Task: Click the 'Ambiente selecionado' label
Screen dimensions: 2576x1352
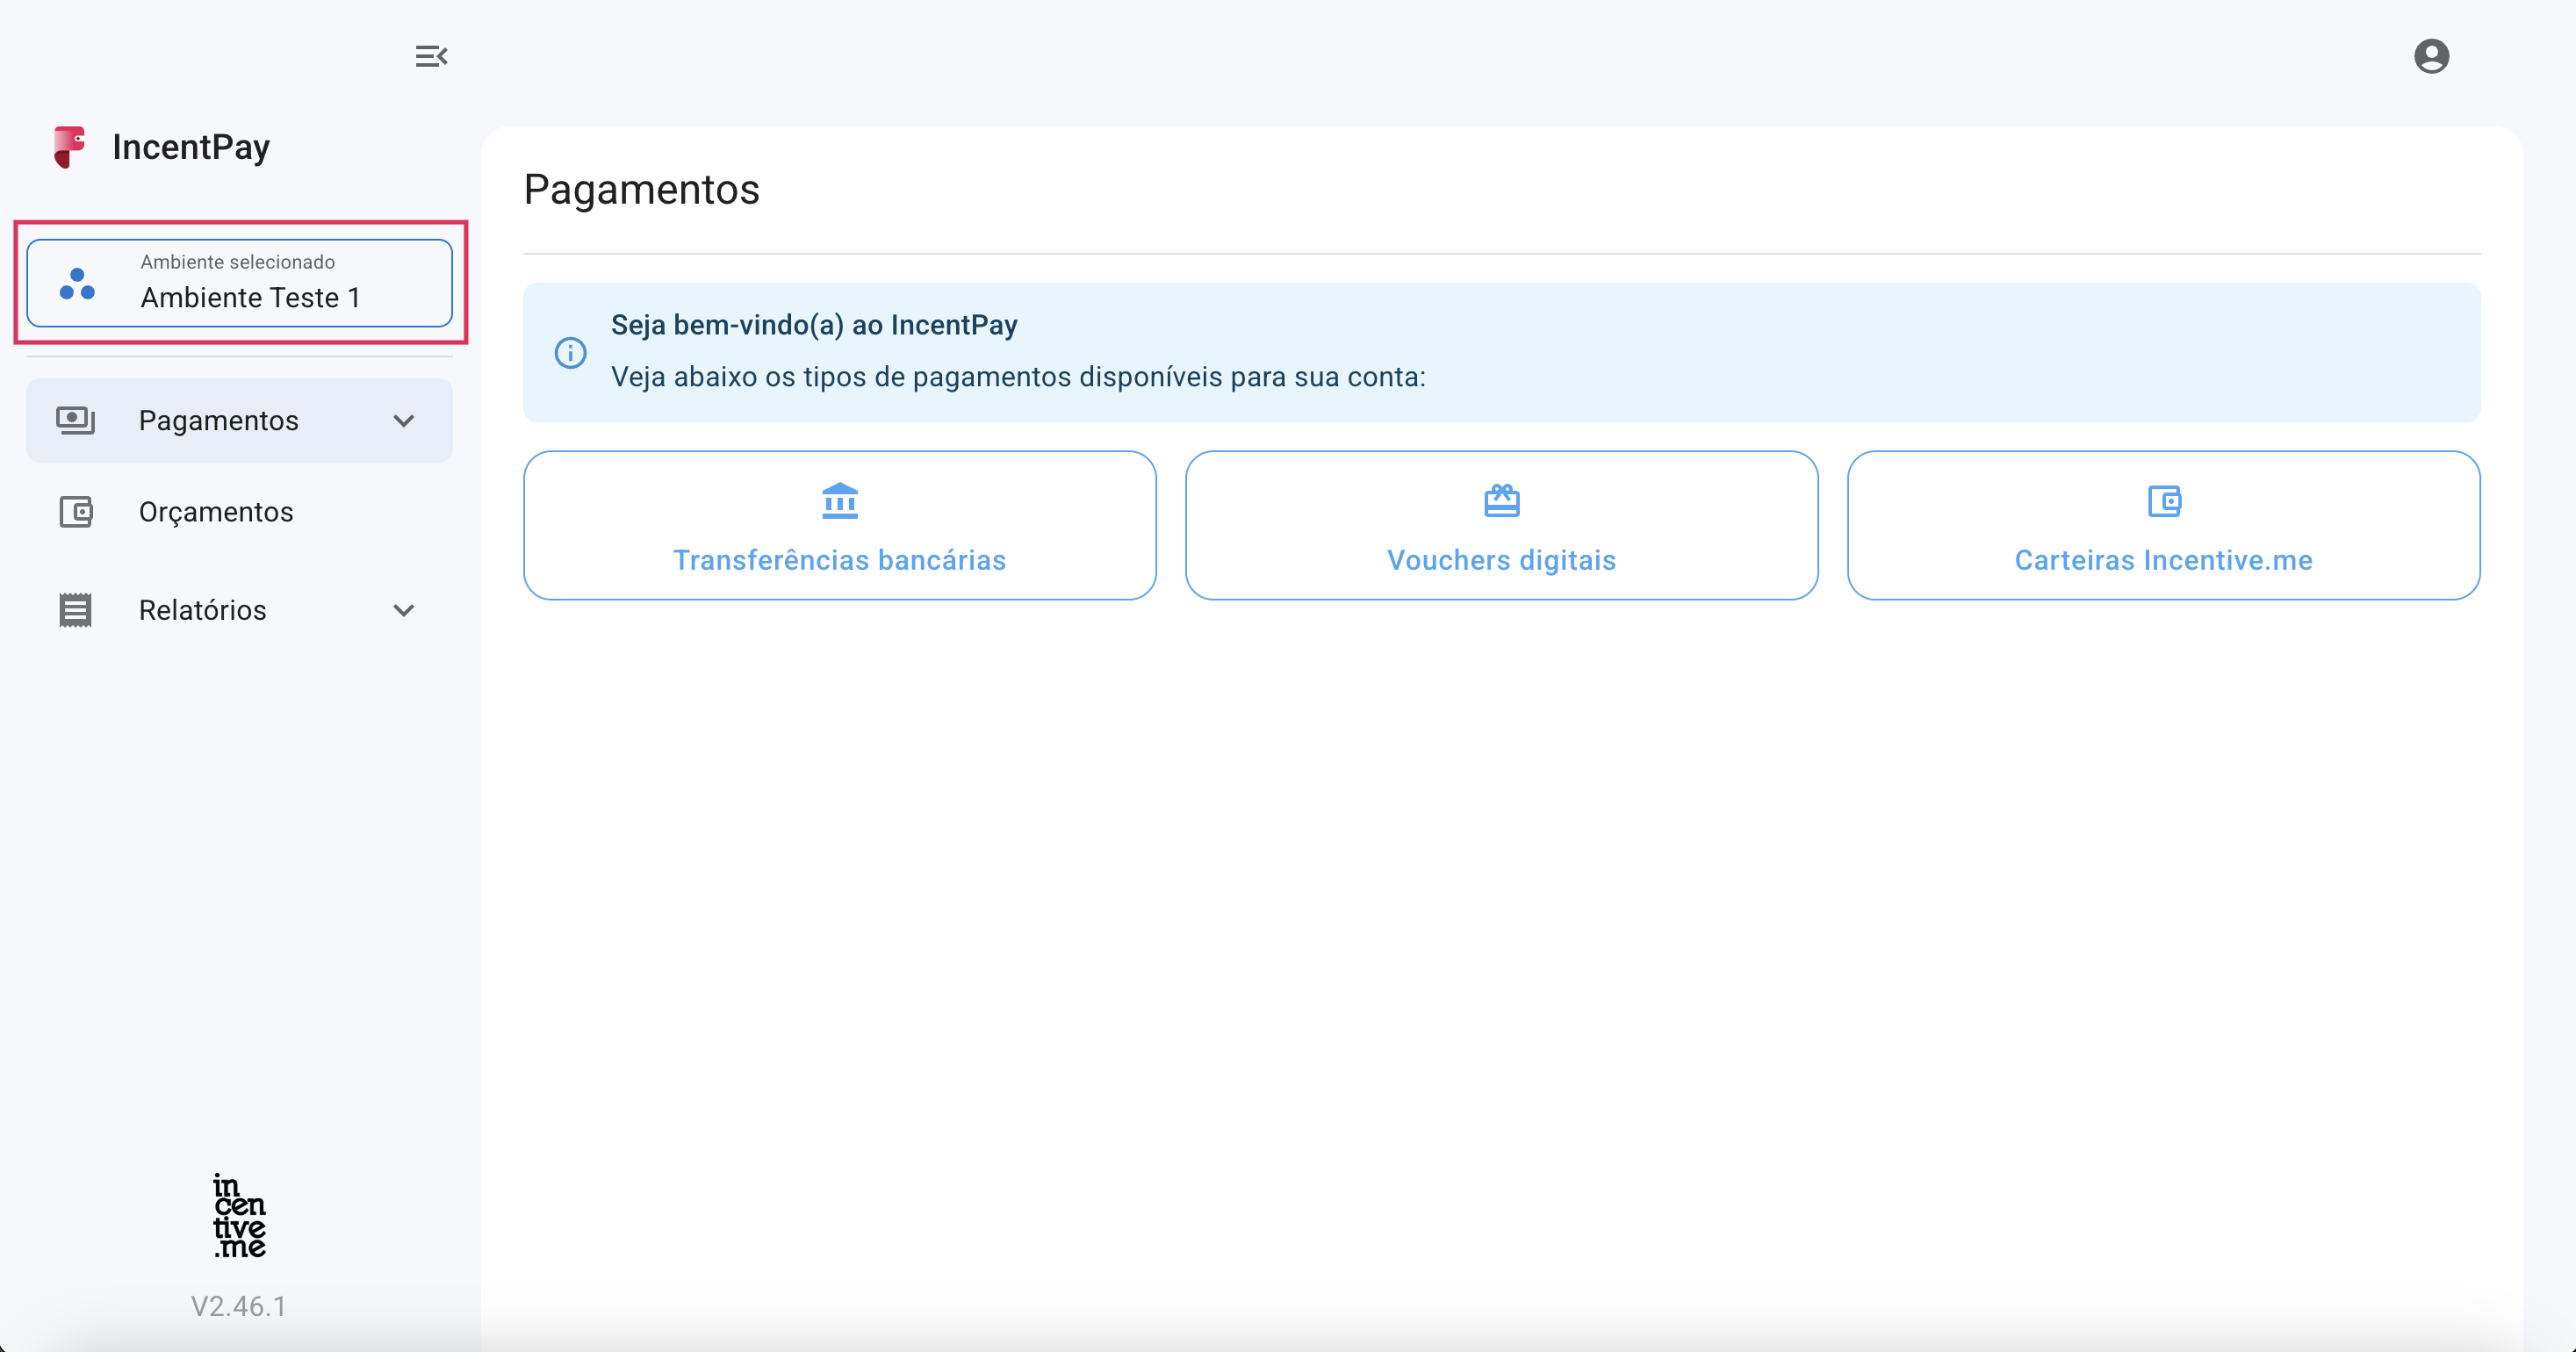Action: click(x=238, y=262)
